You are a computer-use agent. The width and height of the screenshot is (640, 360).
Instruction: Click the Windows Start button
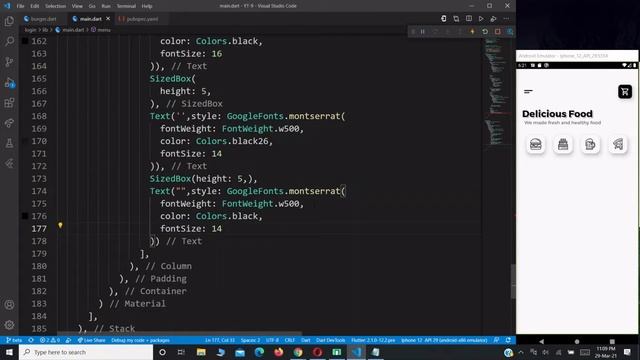[9, 352]
